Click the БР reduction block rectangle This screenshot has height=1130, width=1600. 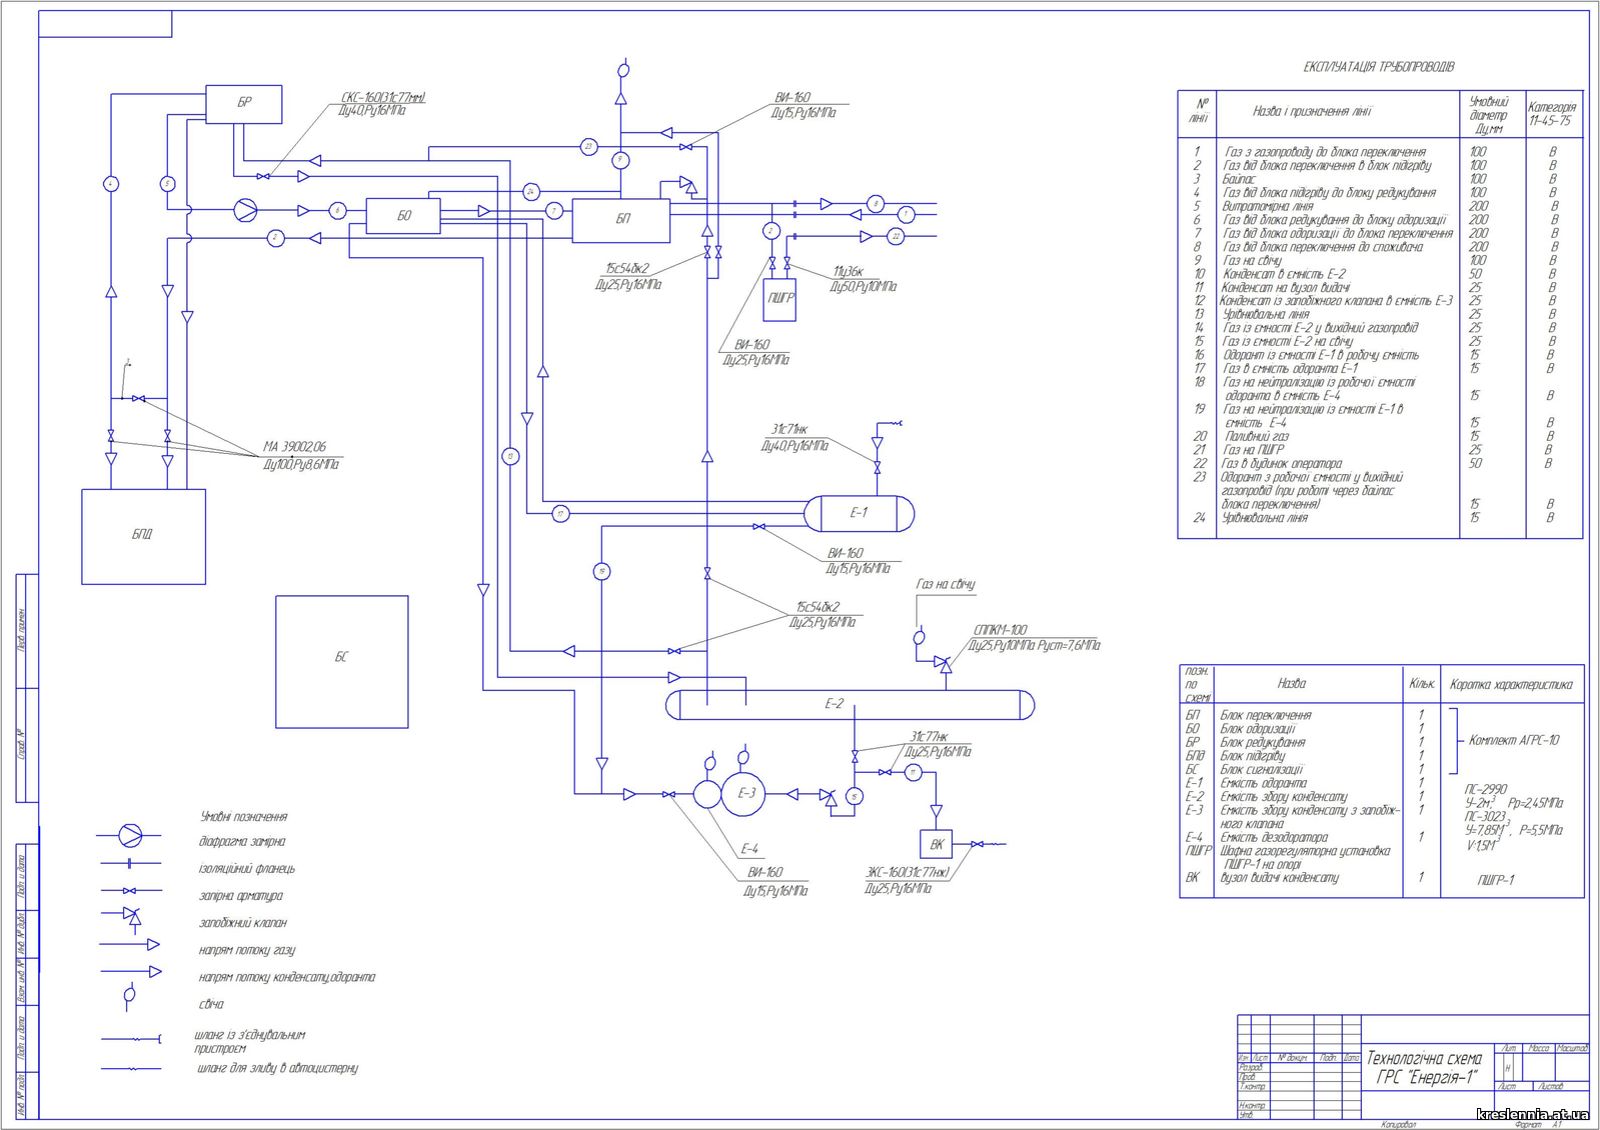tap(243, 104)
